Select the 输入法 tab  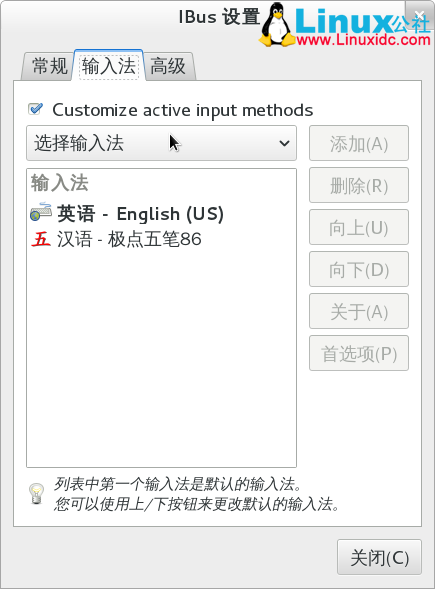(109, 65)
